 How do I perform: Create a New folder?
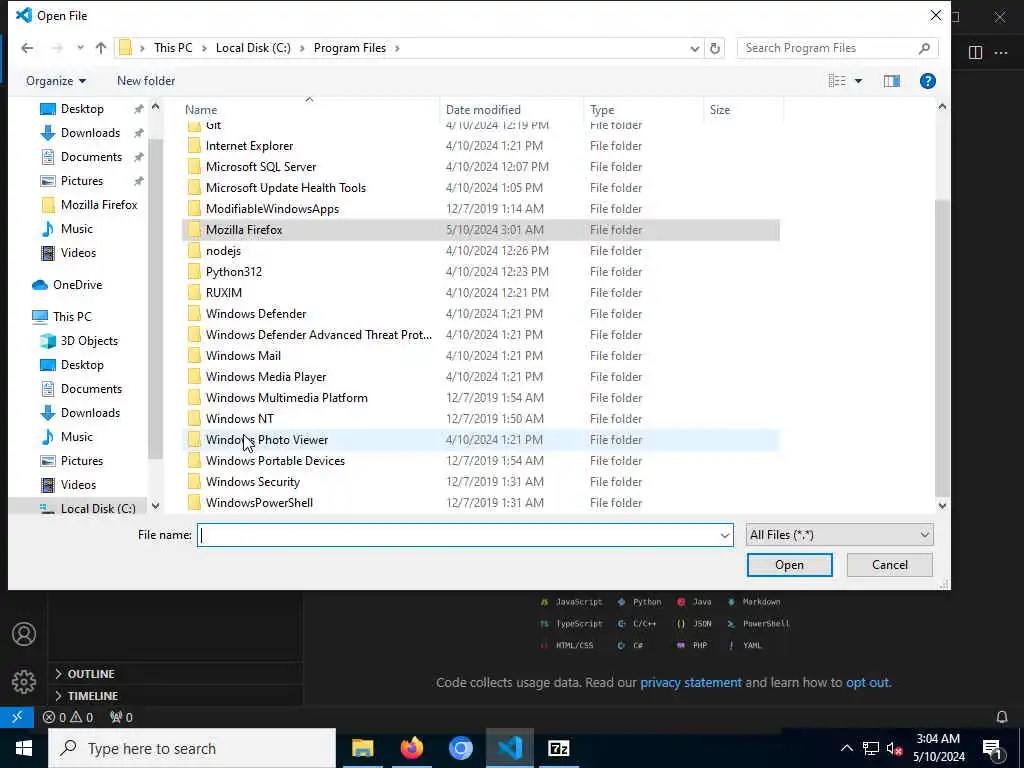[x=146, y=81]
